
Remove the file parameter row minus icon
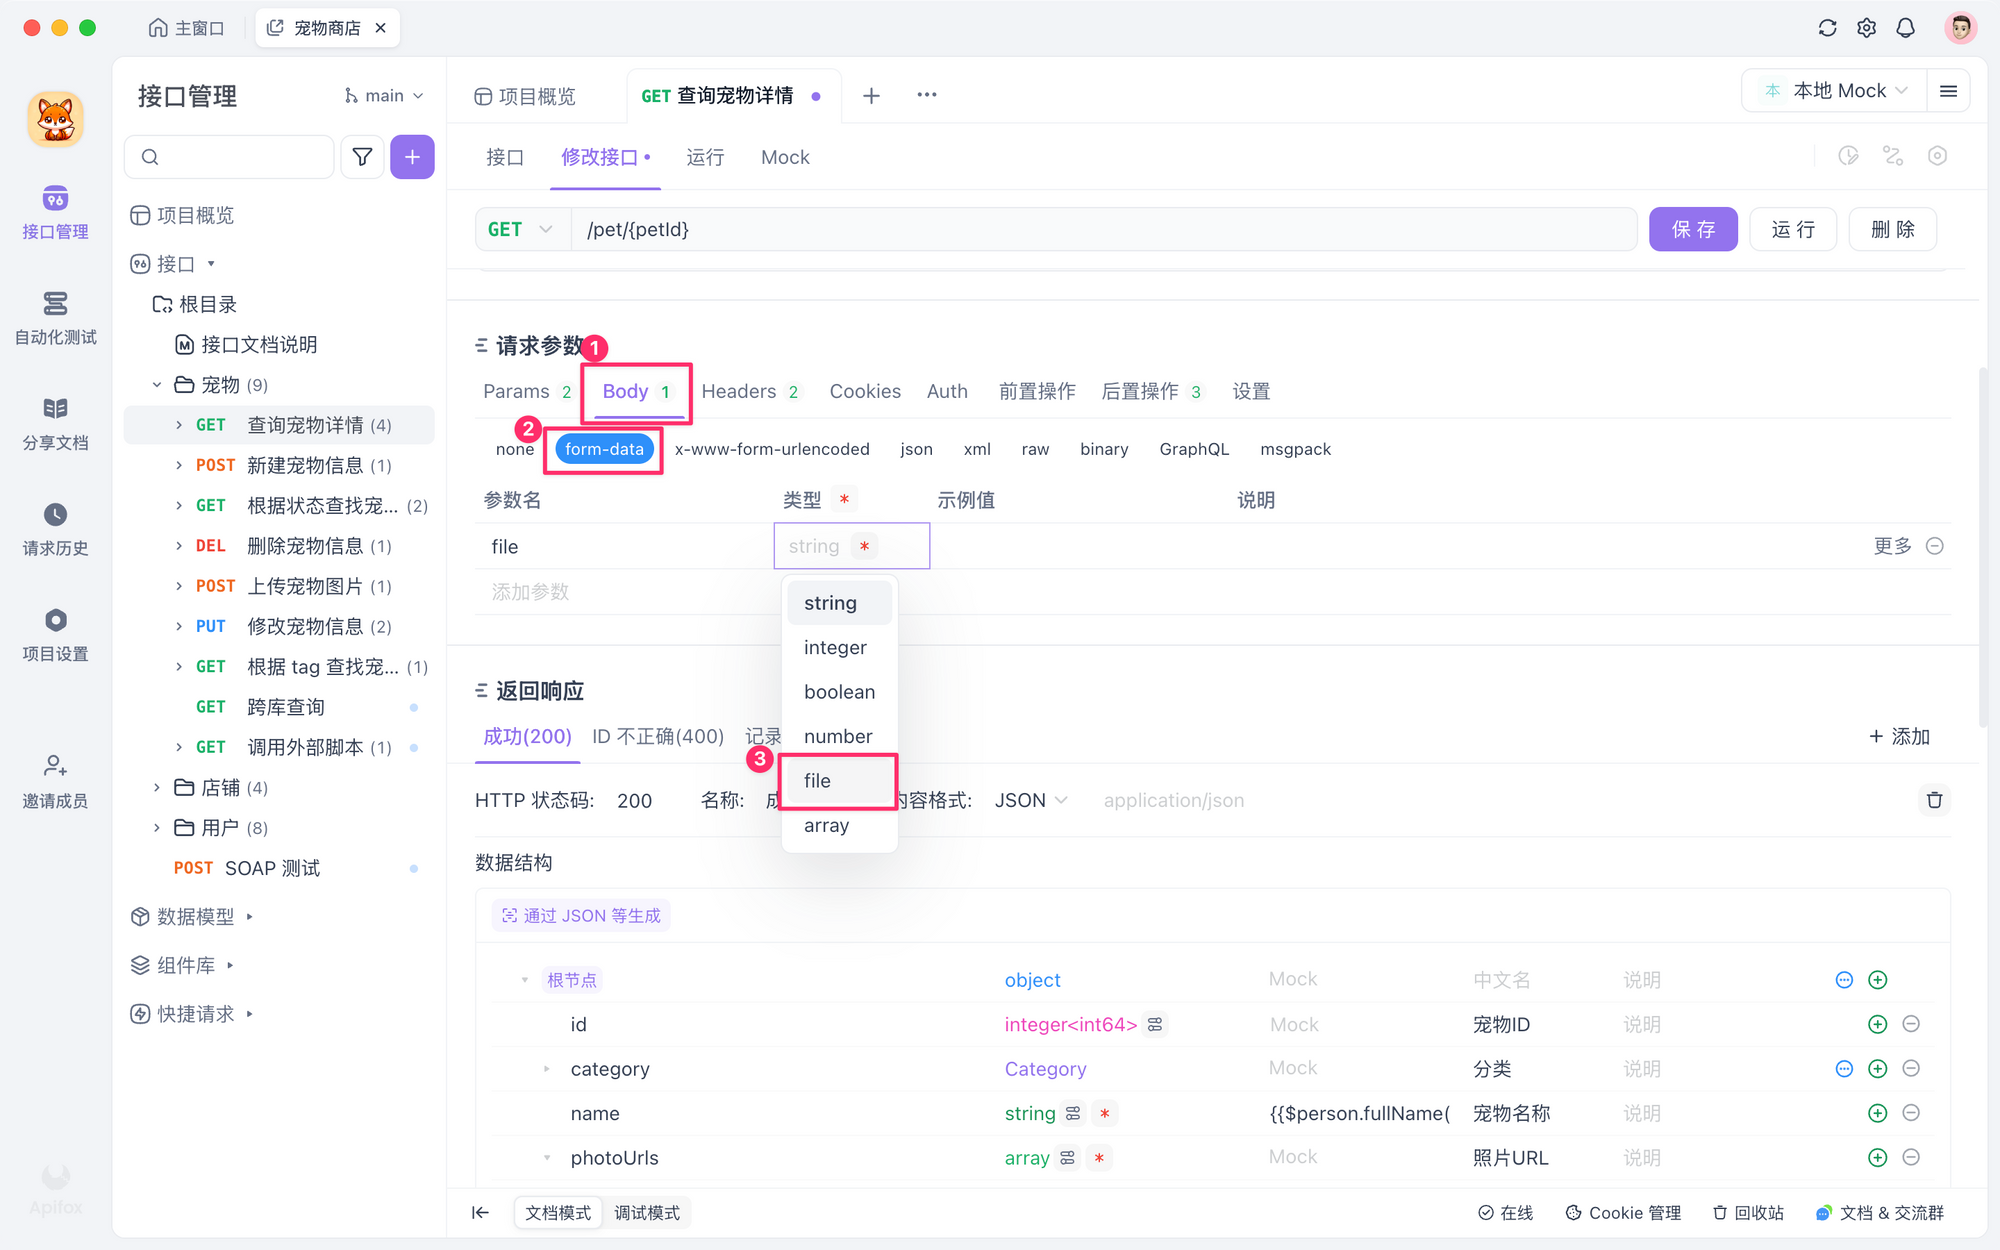[x=1935, y=546]
